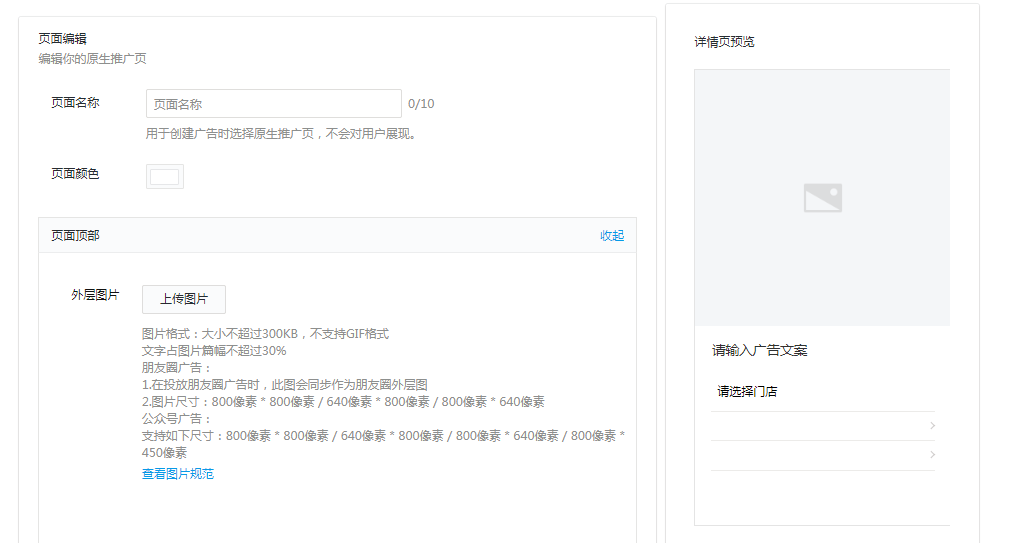The width and height of the screenshot is (1021, 543).
Task: Click the 页面颜色 label
Action: 75,174
